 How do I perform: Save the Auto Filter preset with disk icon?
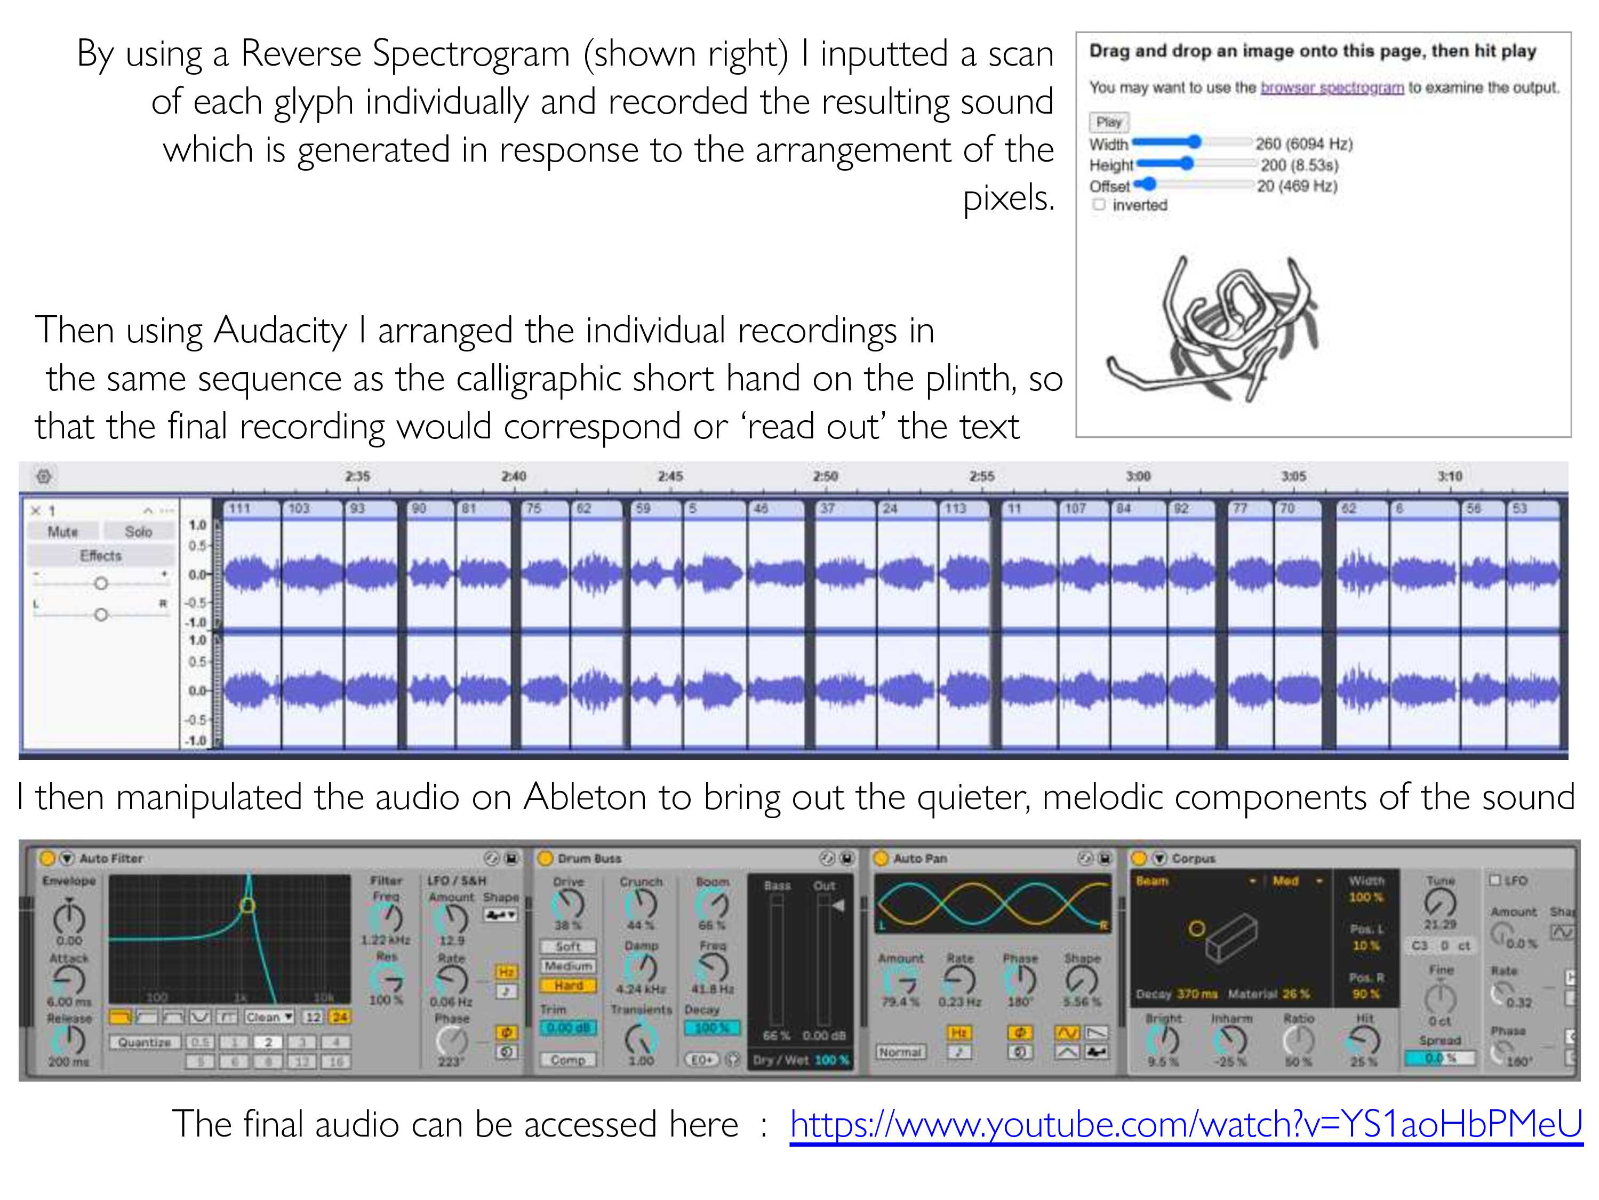512,858
